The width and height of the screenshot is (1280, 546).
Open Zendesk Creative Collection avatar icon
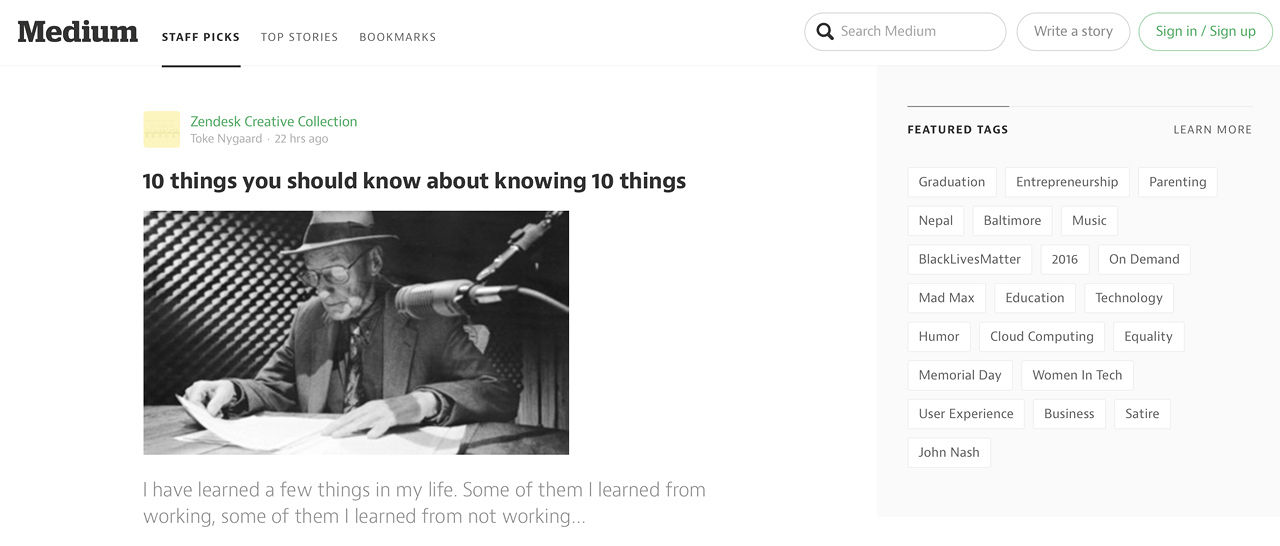[x=161, y=130]
